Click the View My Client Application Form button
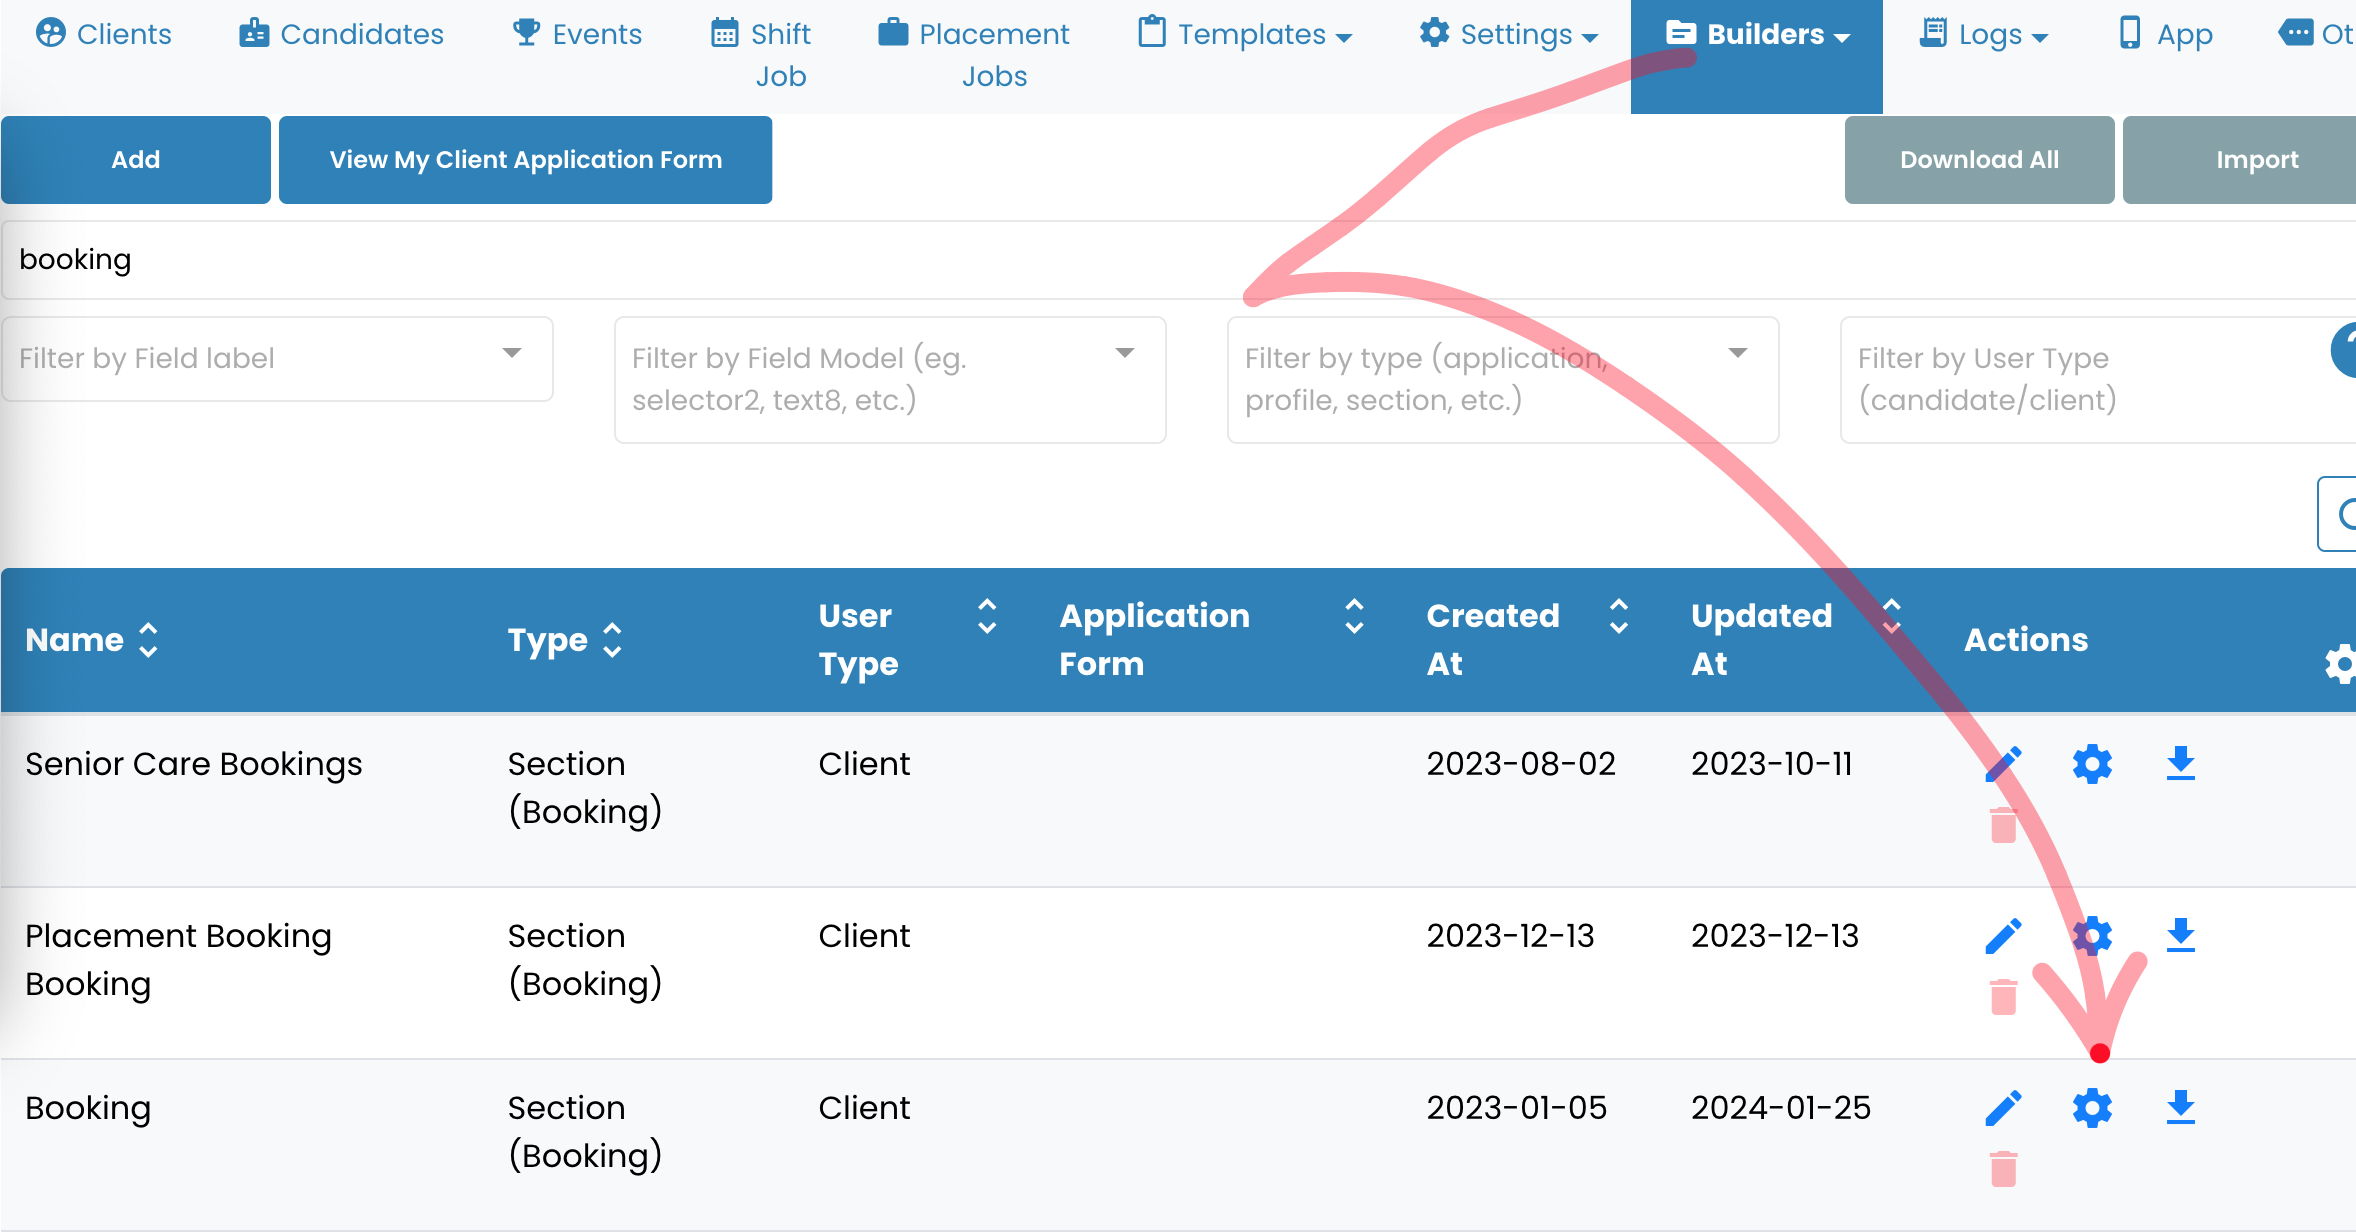This screenshot has height=1232, width=2356. (x=525, y=159)
